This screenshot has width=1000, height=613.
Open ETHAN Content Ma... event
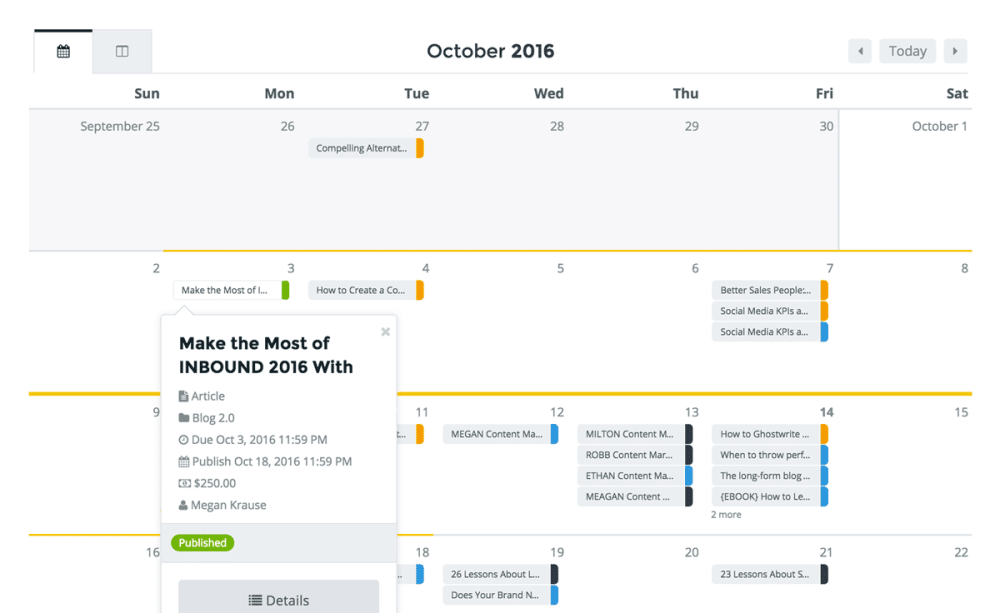[635, 476]
